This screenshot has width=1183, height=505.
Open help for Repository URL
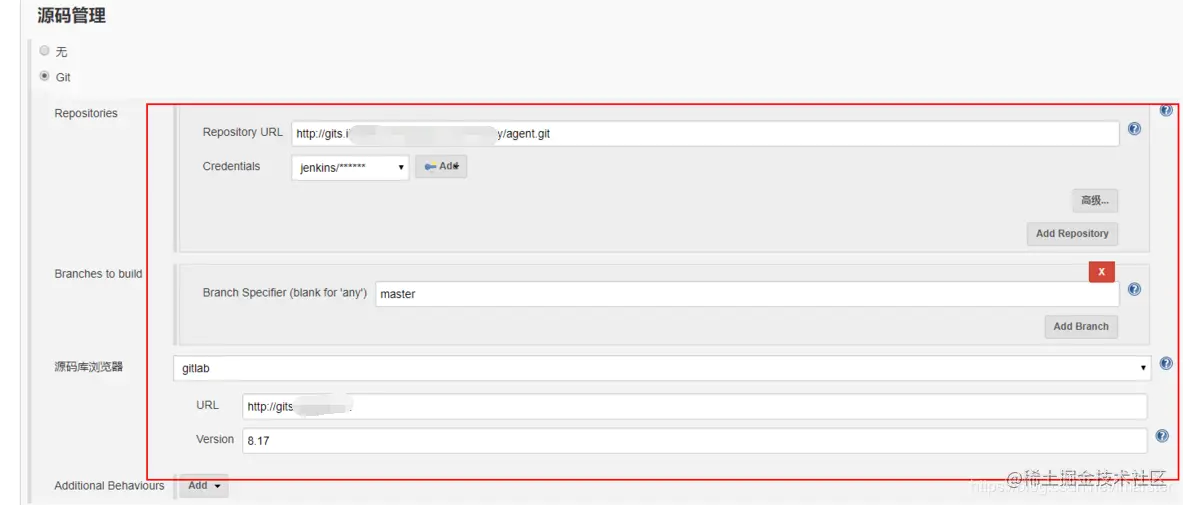click(1134, 129)
